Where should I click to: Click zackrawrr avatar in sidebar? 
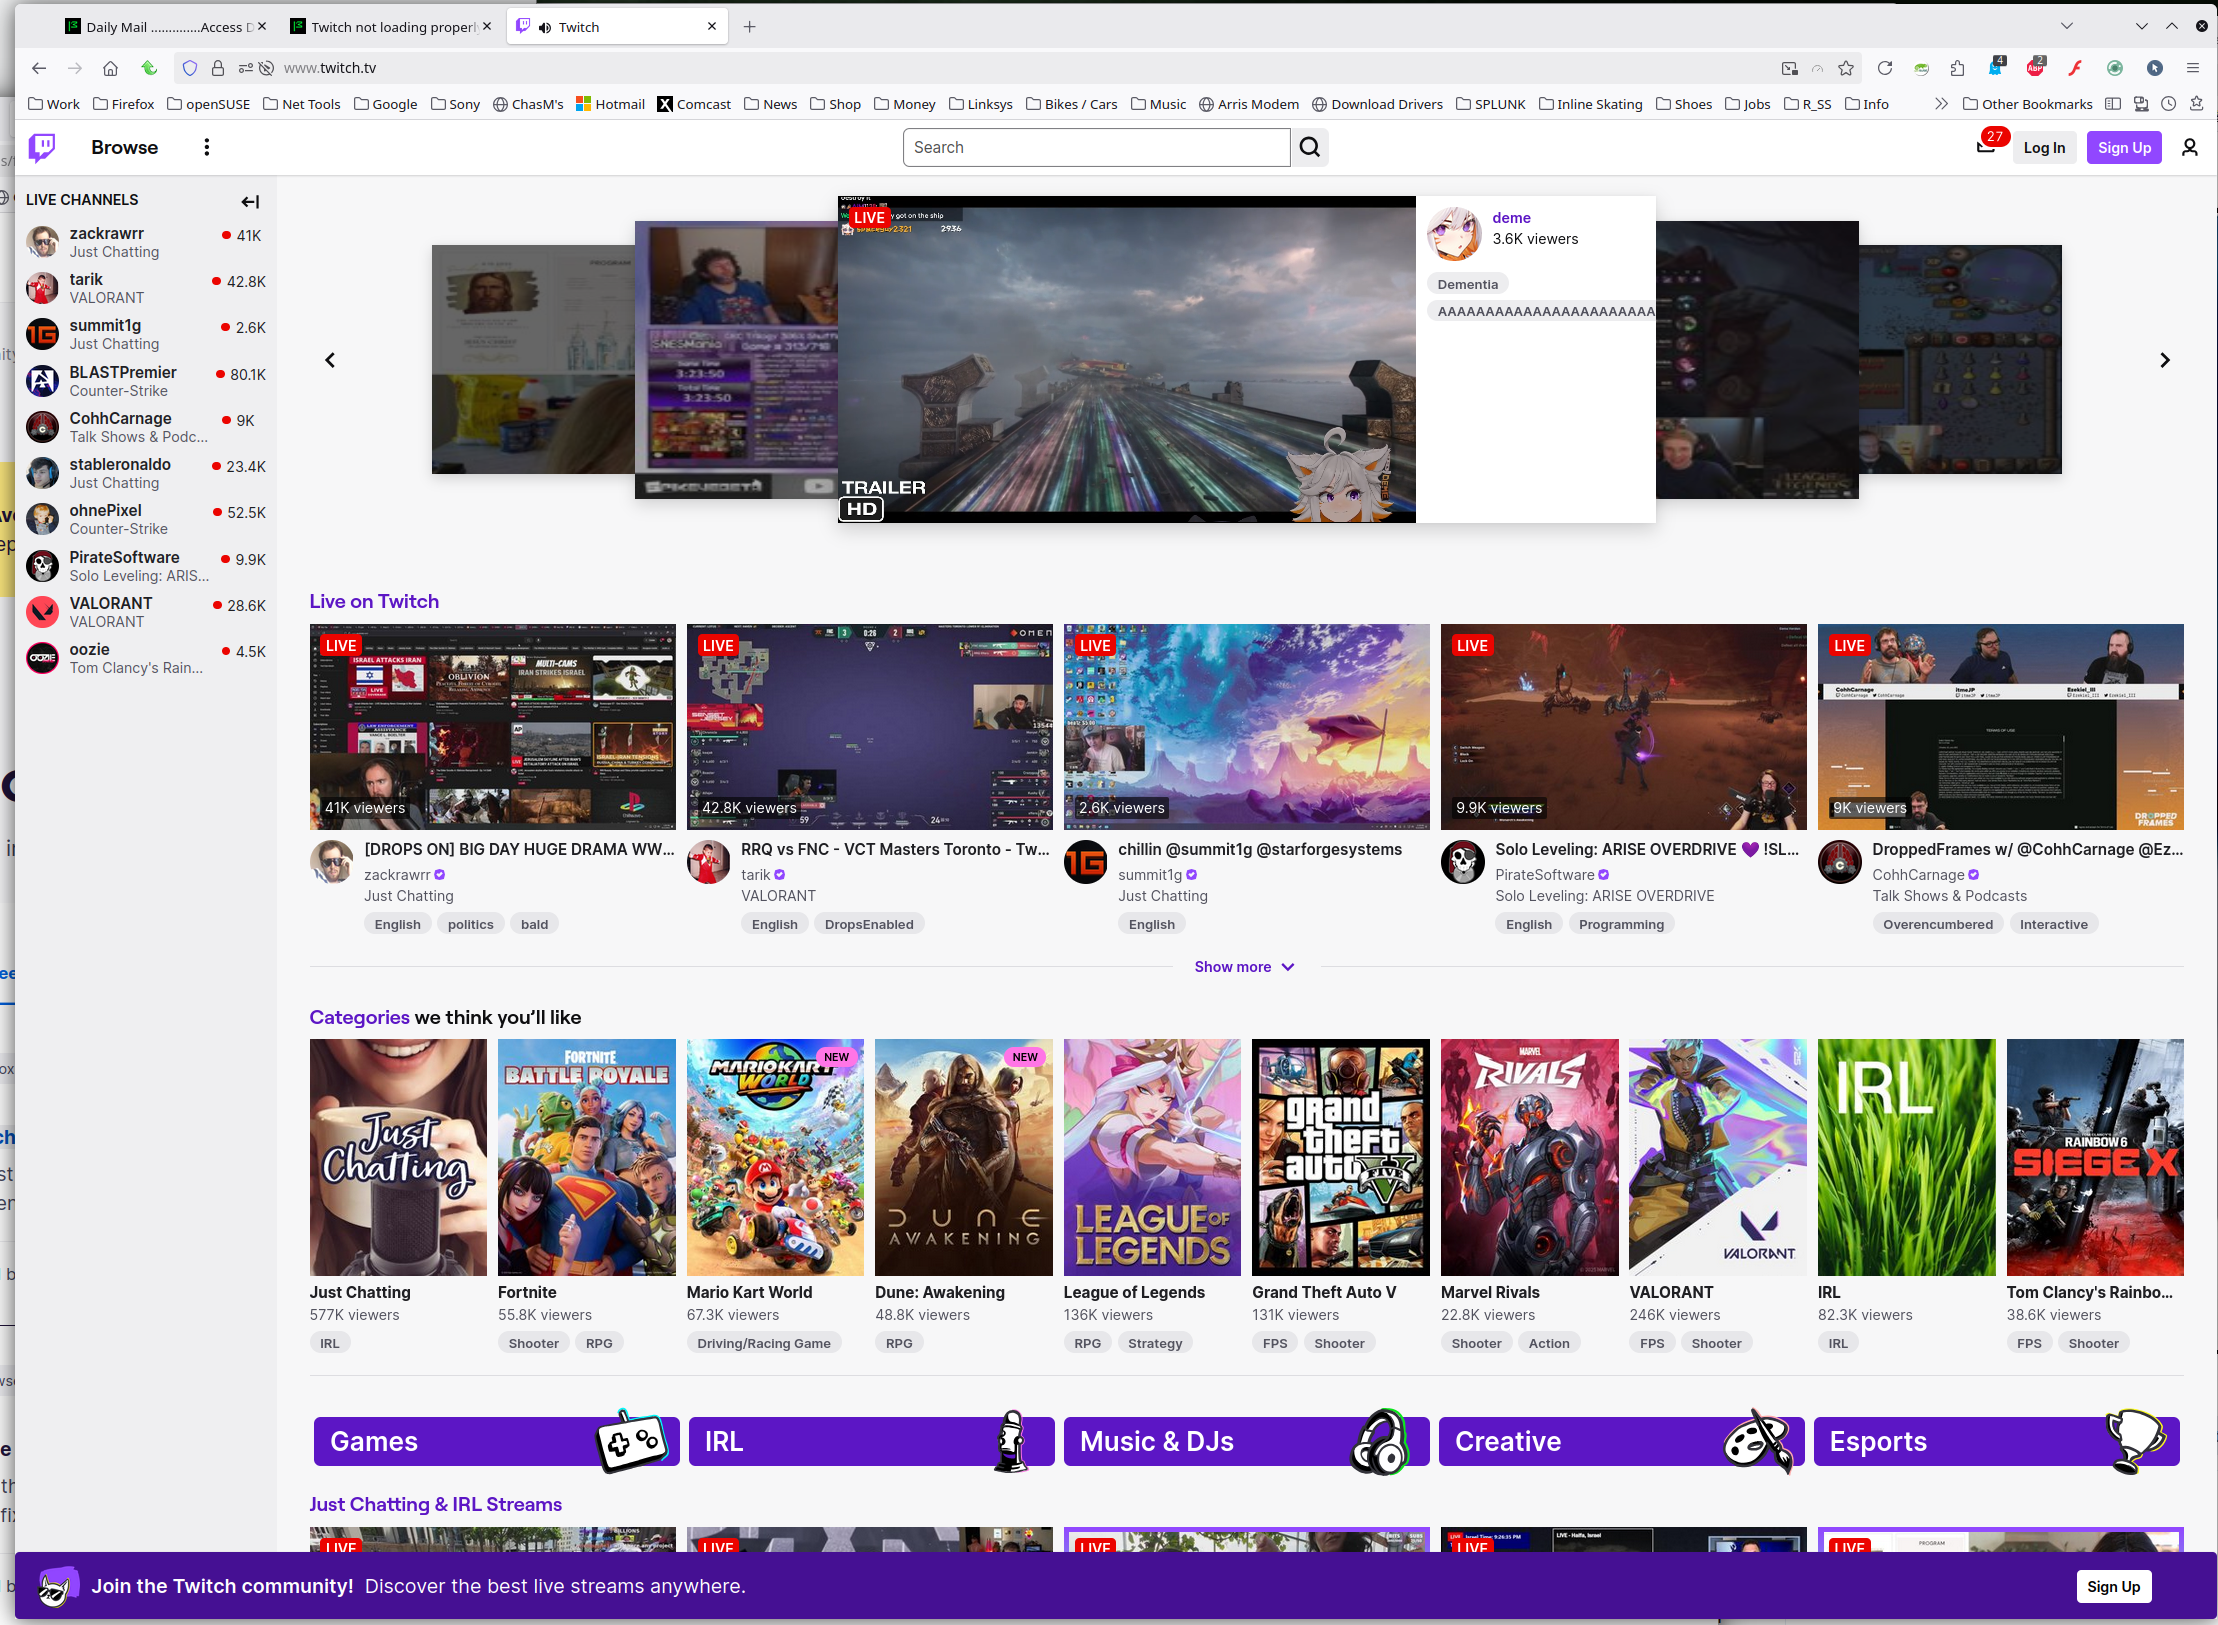[42, 242]
